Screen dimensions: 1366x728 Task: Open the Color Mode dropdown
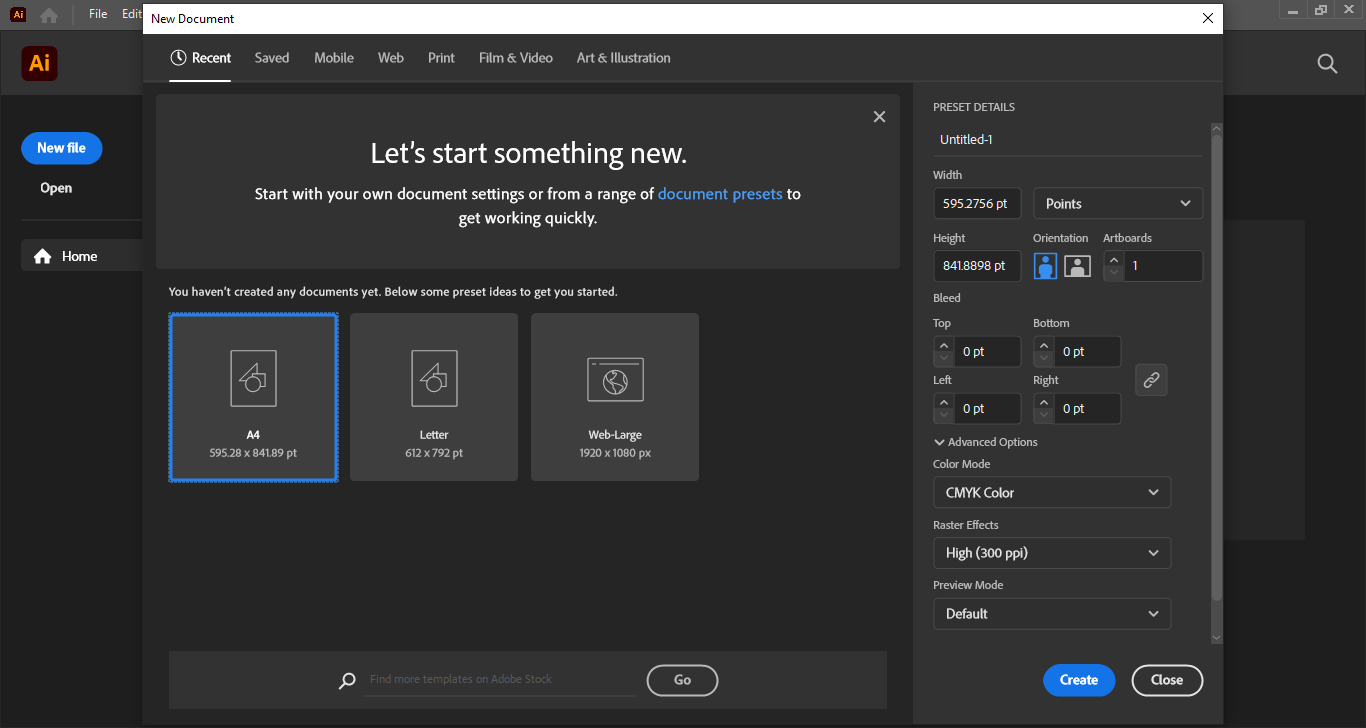click(1051, 492)
